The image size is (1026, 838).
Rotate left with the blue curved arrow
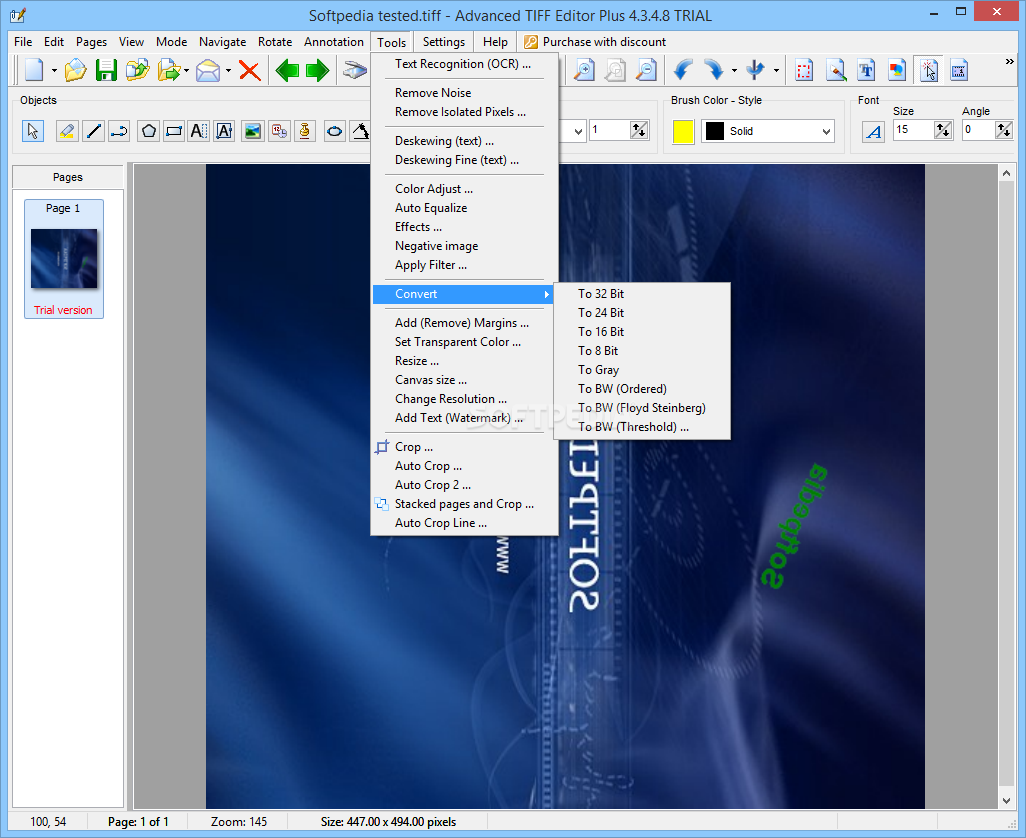click(x=682, y=69)
